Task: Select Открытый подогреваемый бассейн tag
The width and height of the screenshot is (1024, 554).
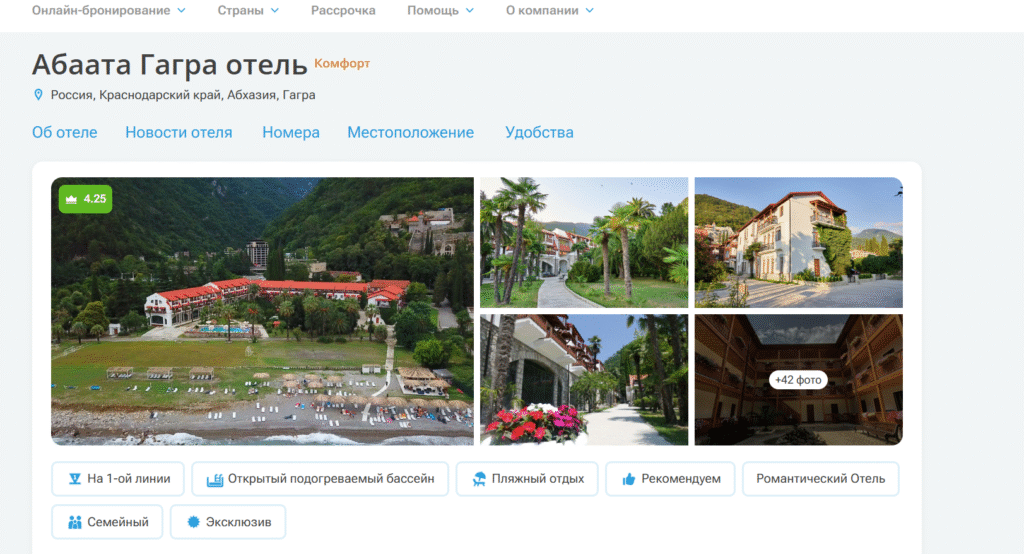Action: pos(320,479)
